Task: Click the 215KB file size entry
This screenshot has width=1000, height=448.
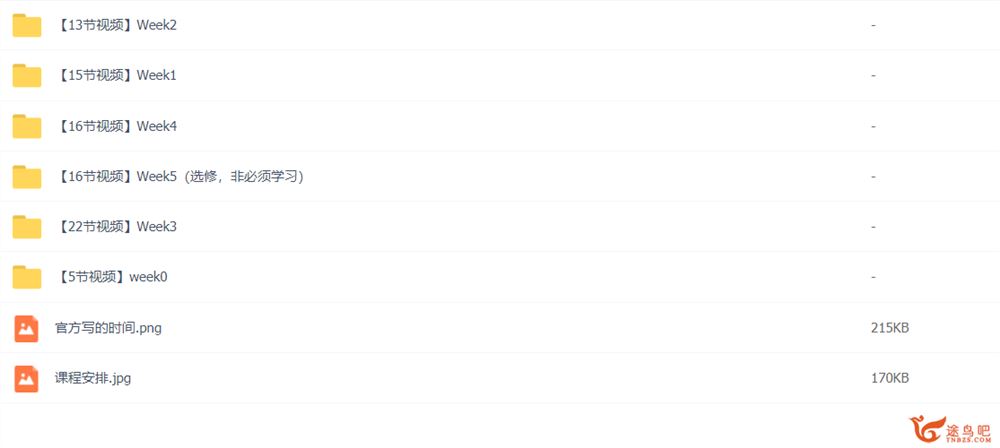Action: [890, 328]
